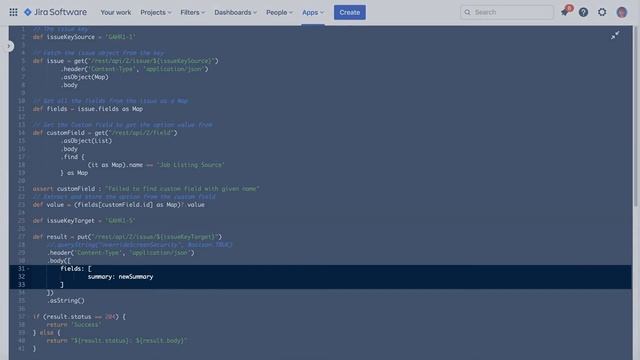
Task: Click 'def issueKeyTarget' on line 25
Action: click(64, 221)
